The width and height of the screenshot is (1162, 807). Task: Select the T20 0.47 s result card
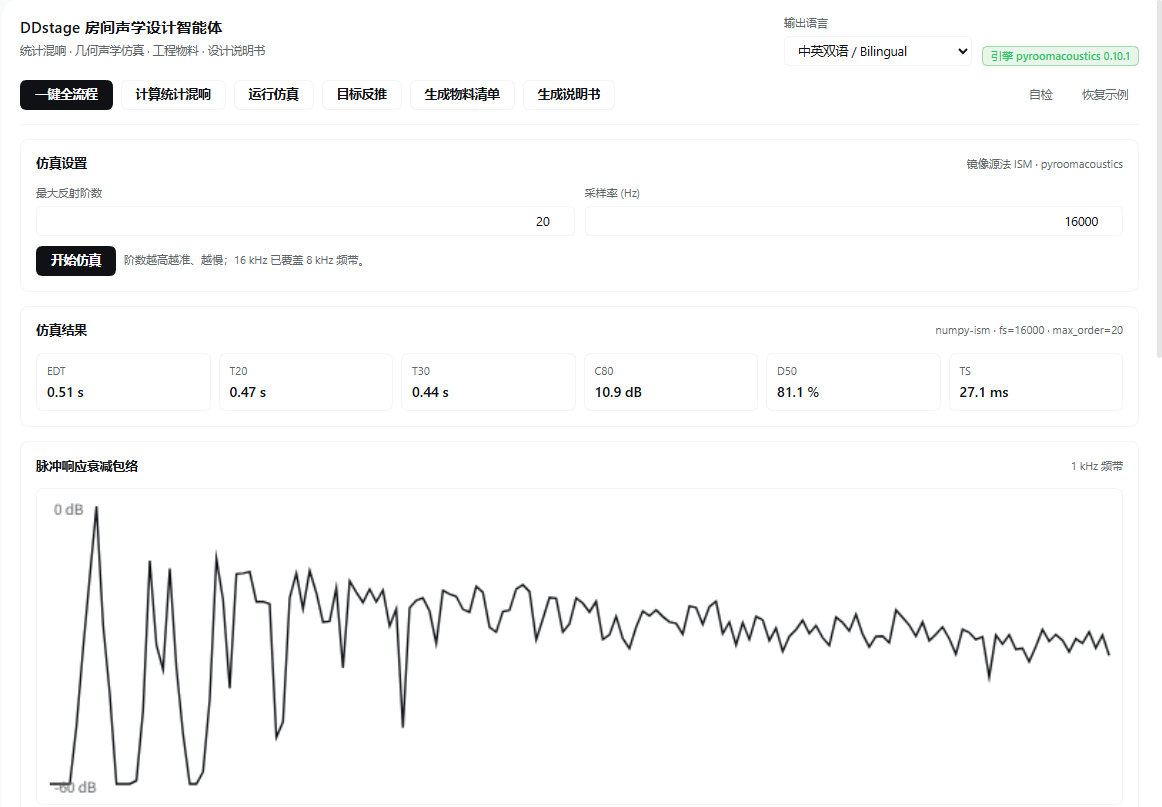(x=305, y=382)
